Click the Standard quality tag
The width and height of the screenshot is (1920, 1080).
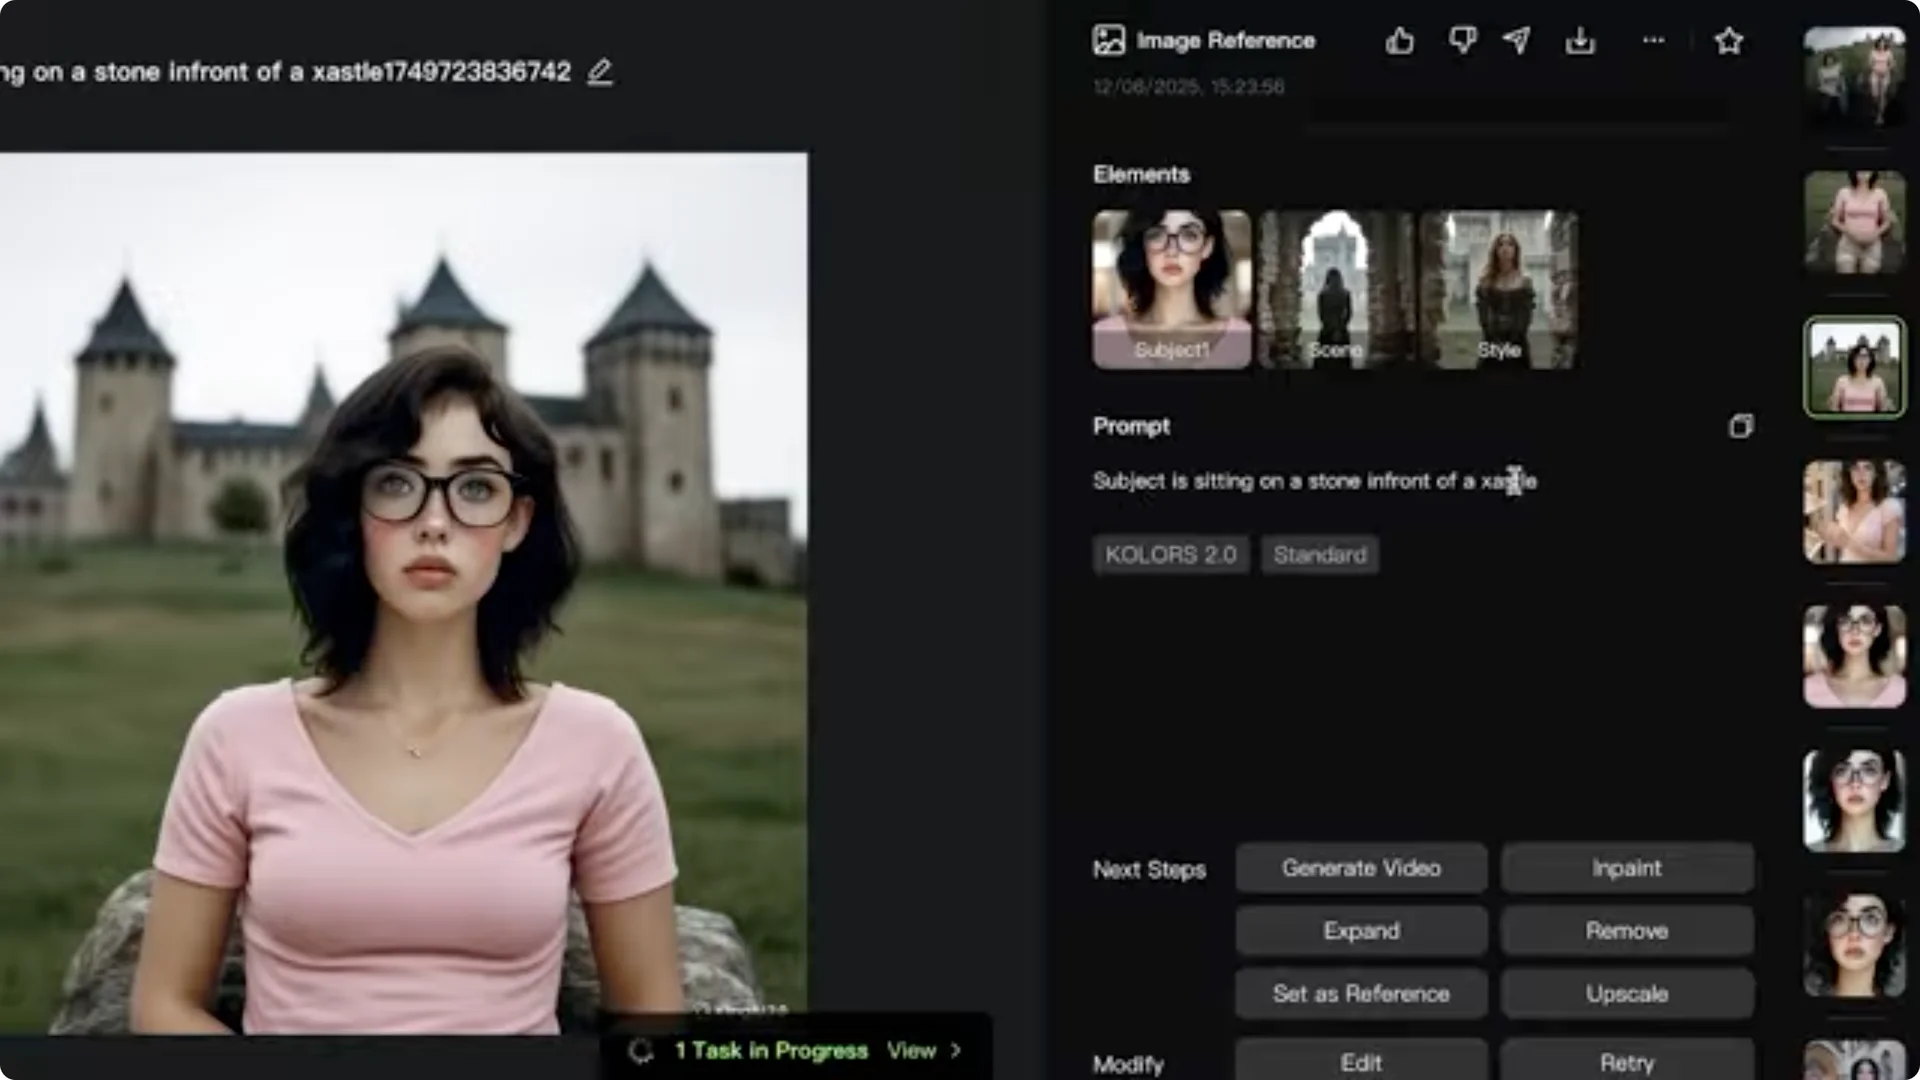[x=1319, y=554]
